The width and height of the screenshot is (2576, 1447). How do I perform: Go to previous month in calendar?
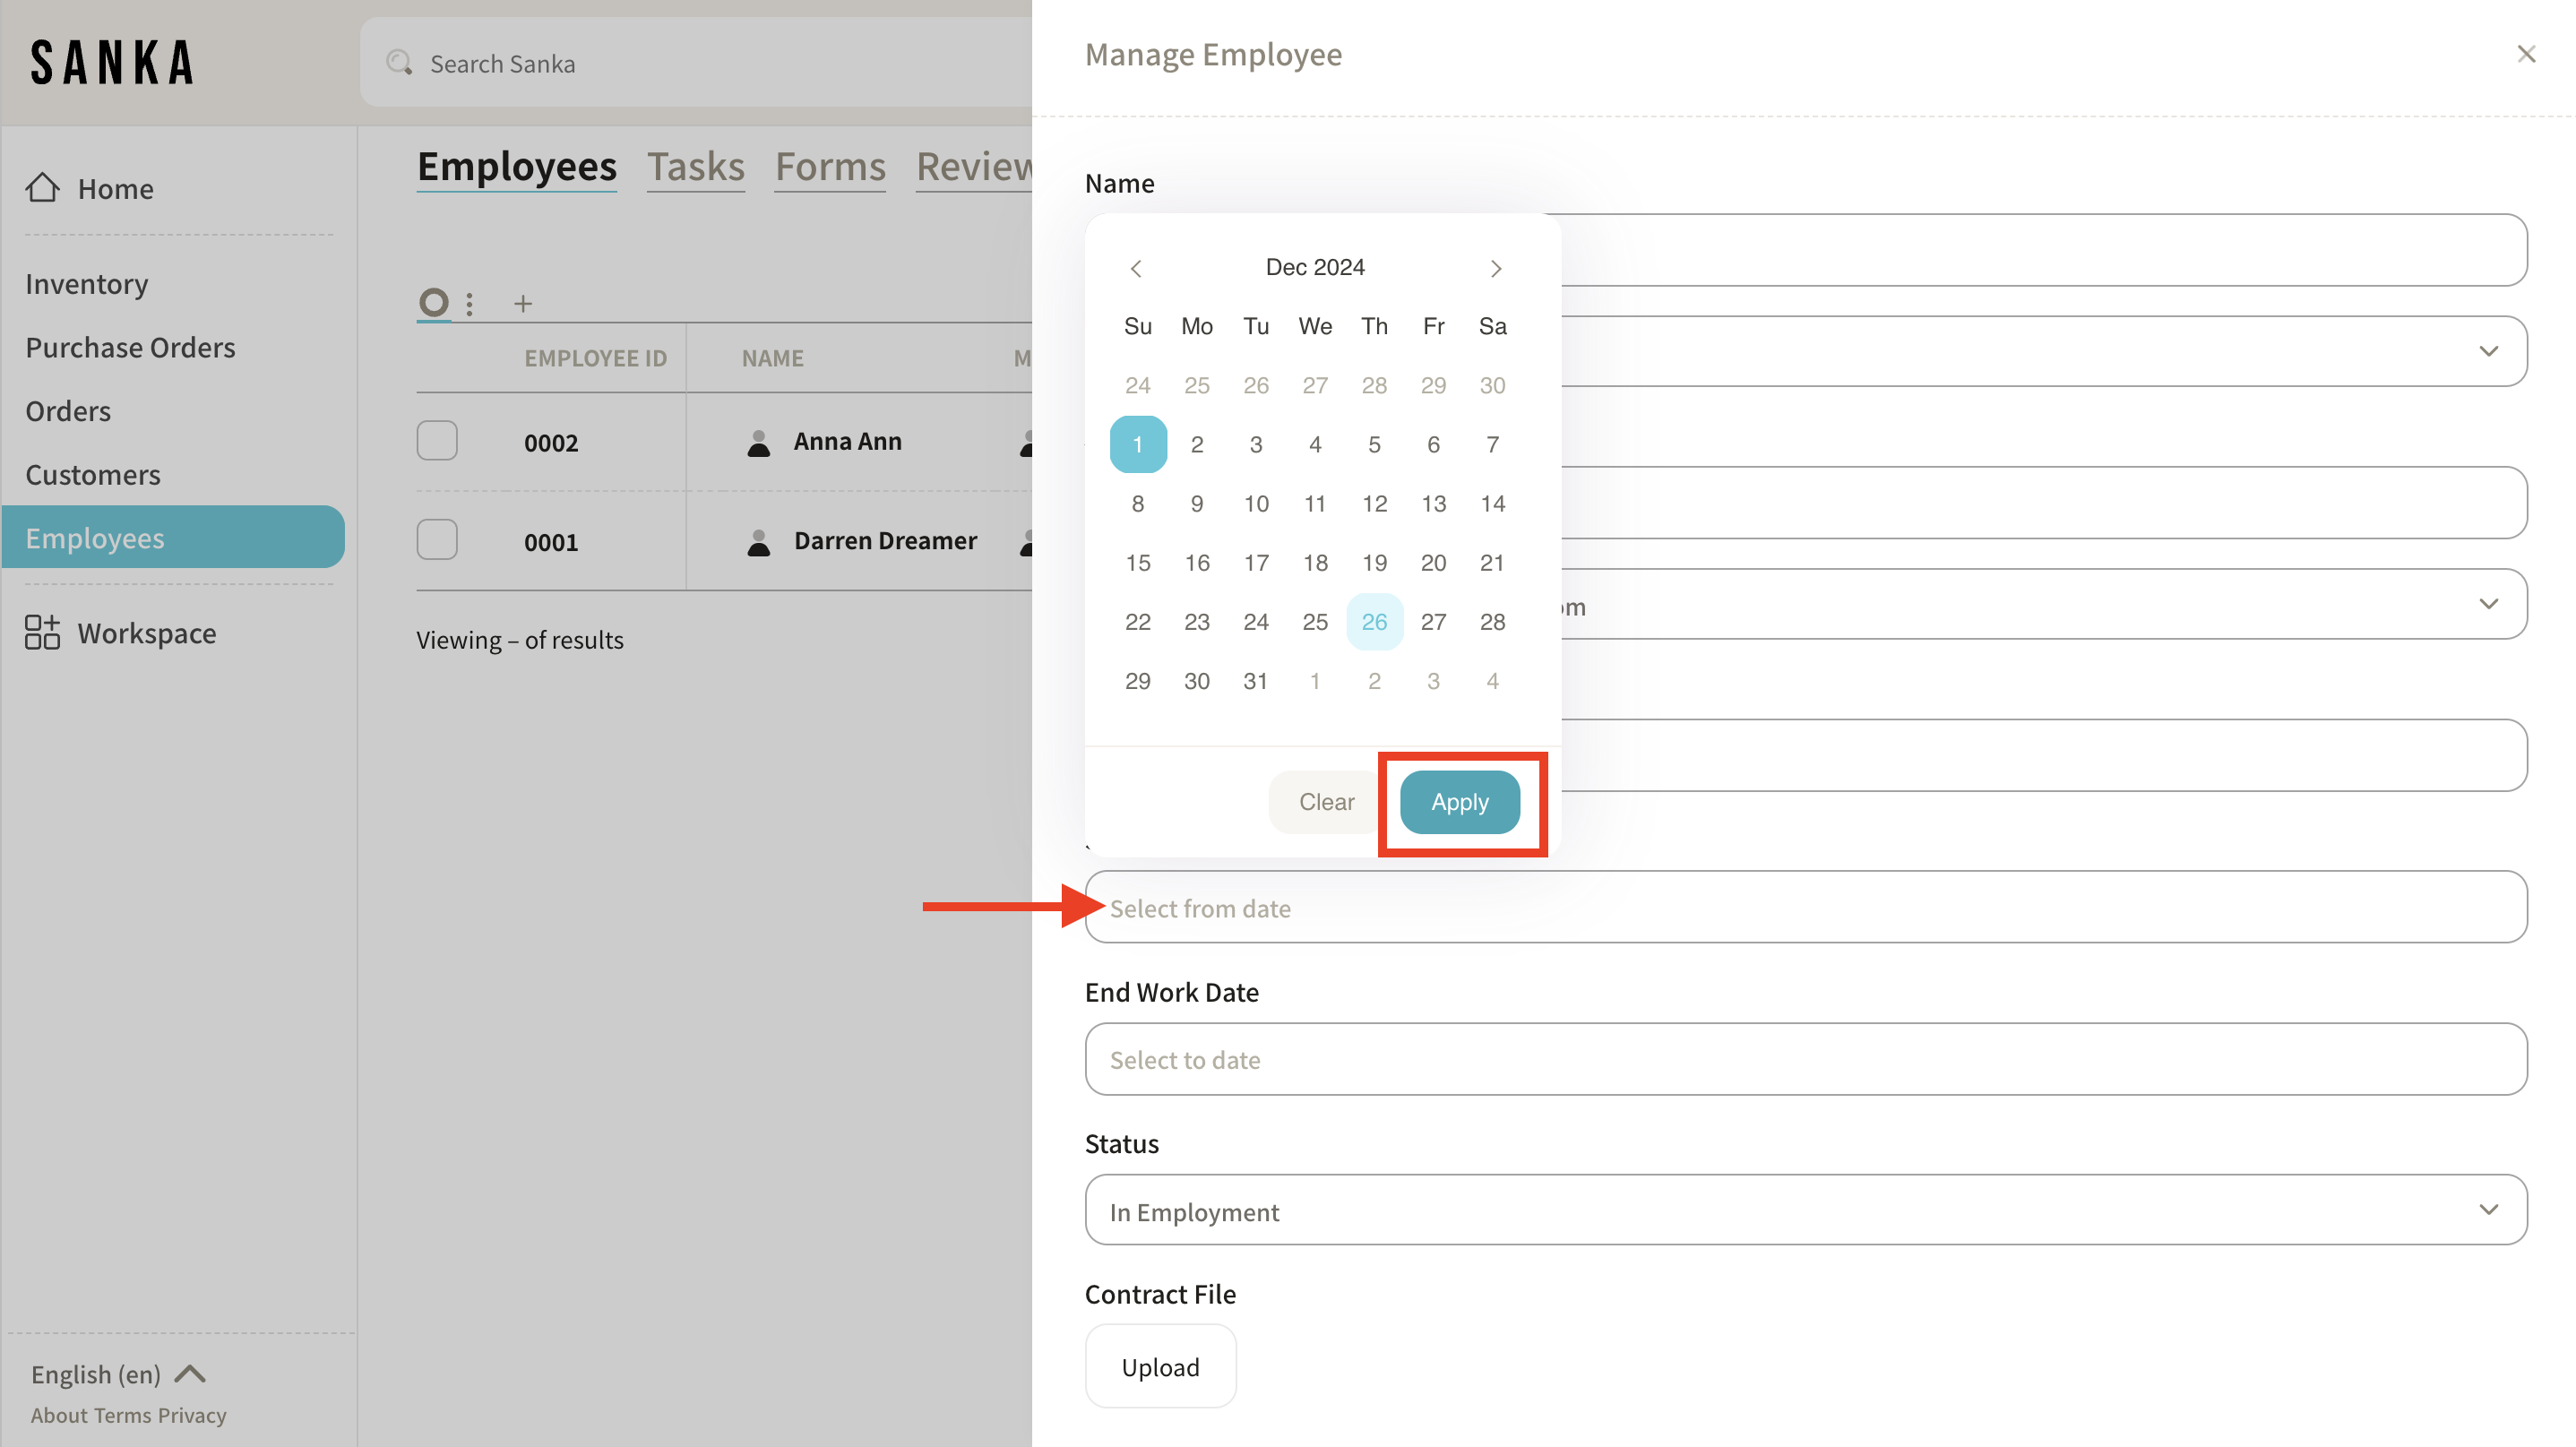(1136, 268)
